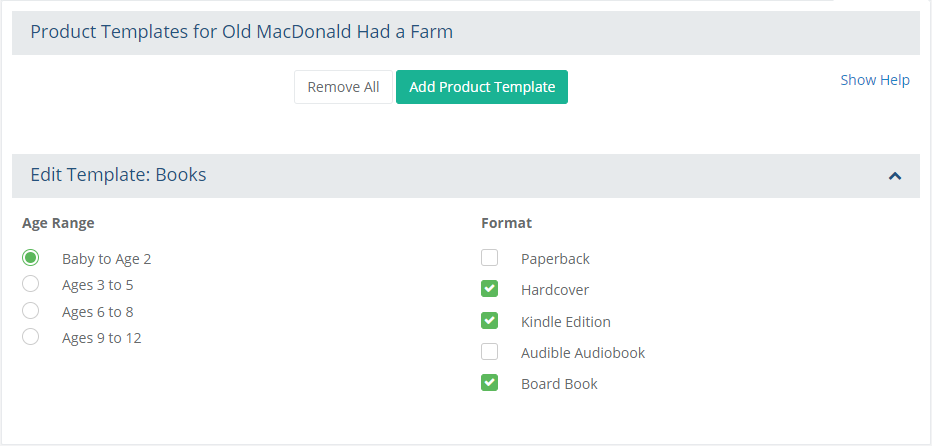This screenshot has width=932, height=446.
Task: Select the Baby to Age 2 radio button
Action: (x=30, y=257)
